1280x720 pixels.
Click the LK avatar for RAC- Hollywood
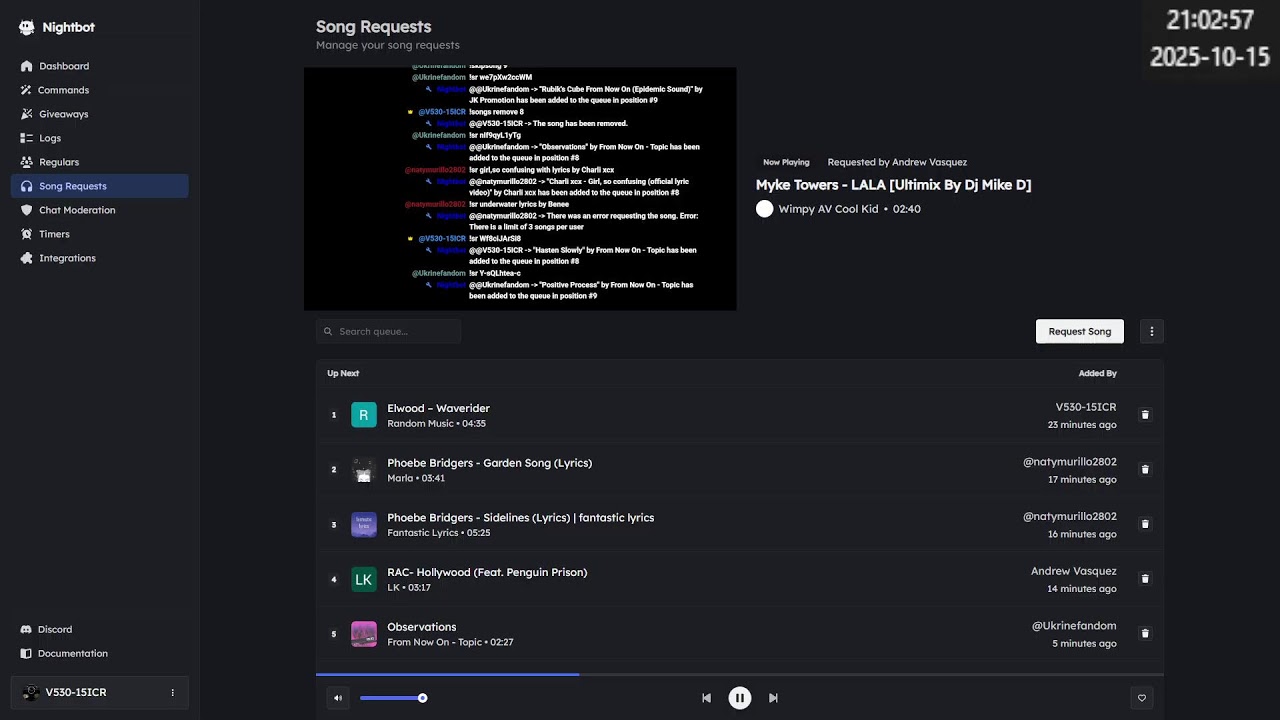click(364, 579)
